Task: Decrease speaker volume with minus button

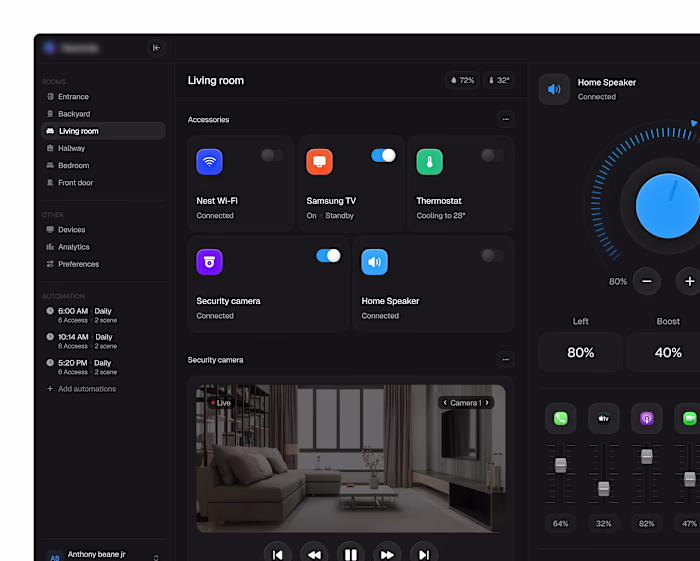Action: pyautogui.click(x=646, y=281)
